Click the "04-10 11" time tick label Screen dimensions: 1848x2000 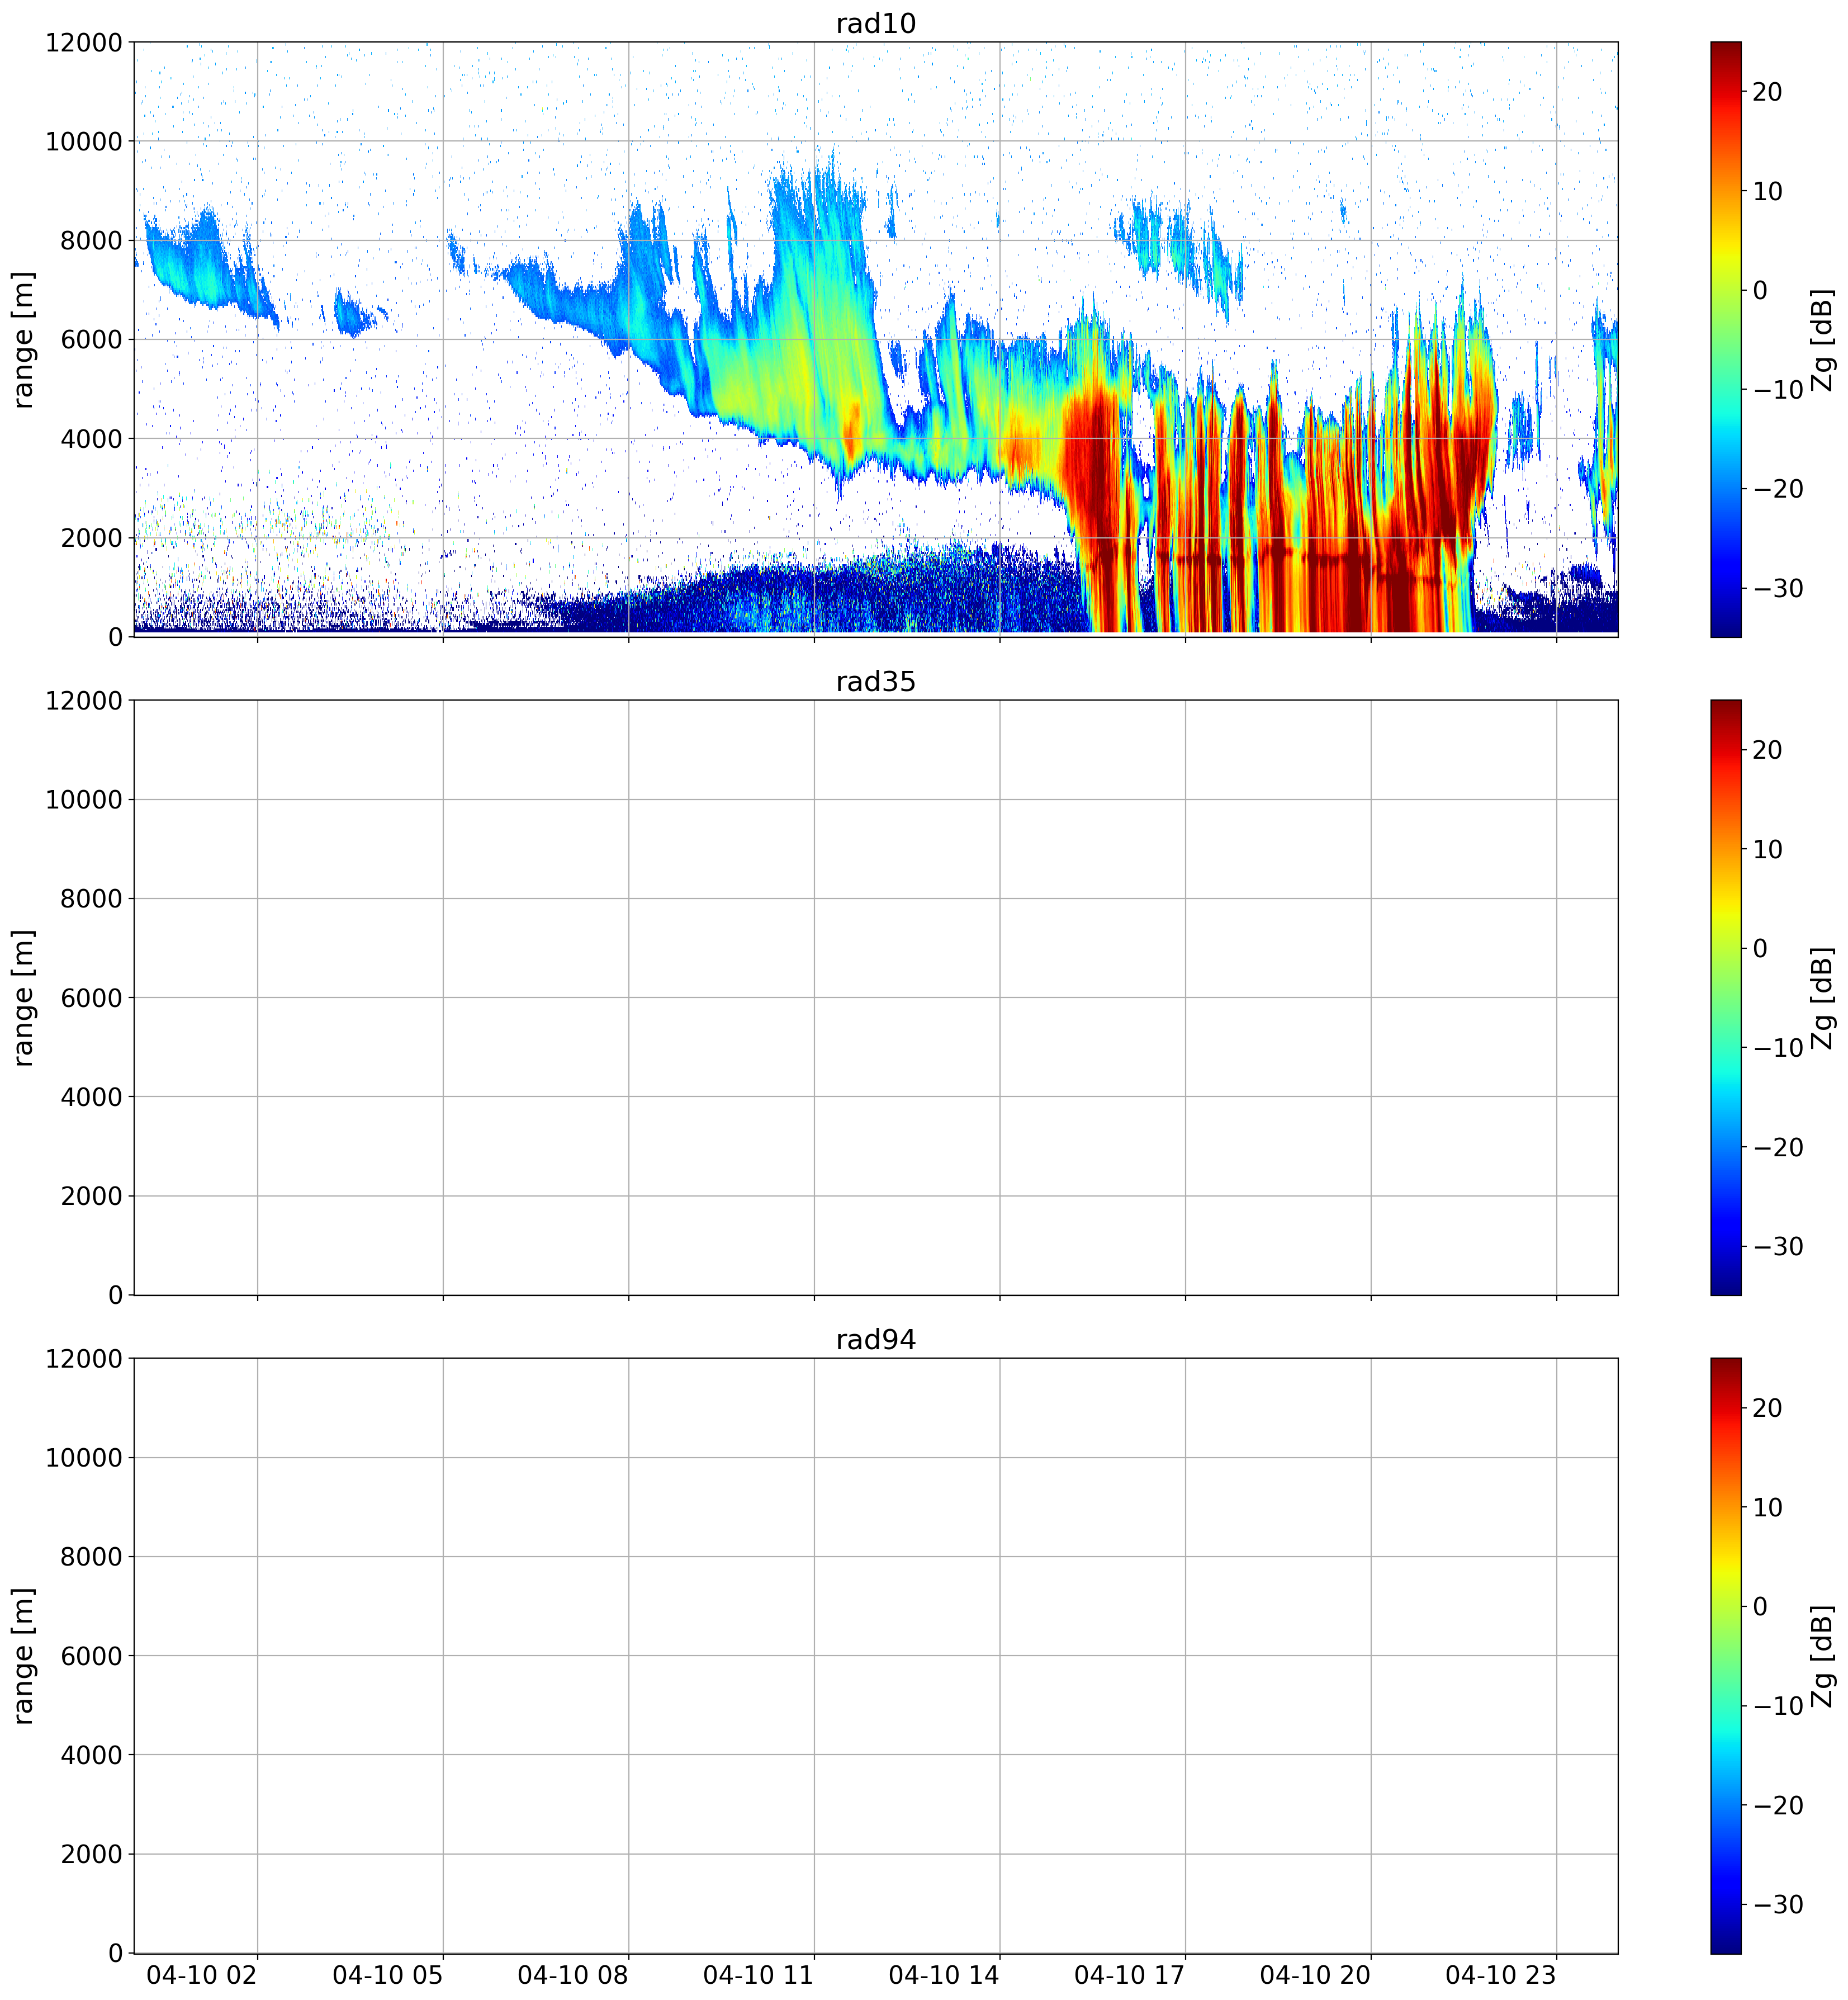(x=759, y=1975)
